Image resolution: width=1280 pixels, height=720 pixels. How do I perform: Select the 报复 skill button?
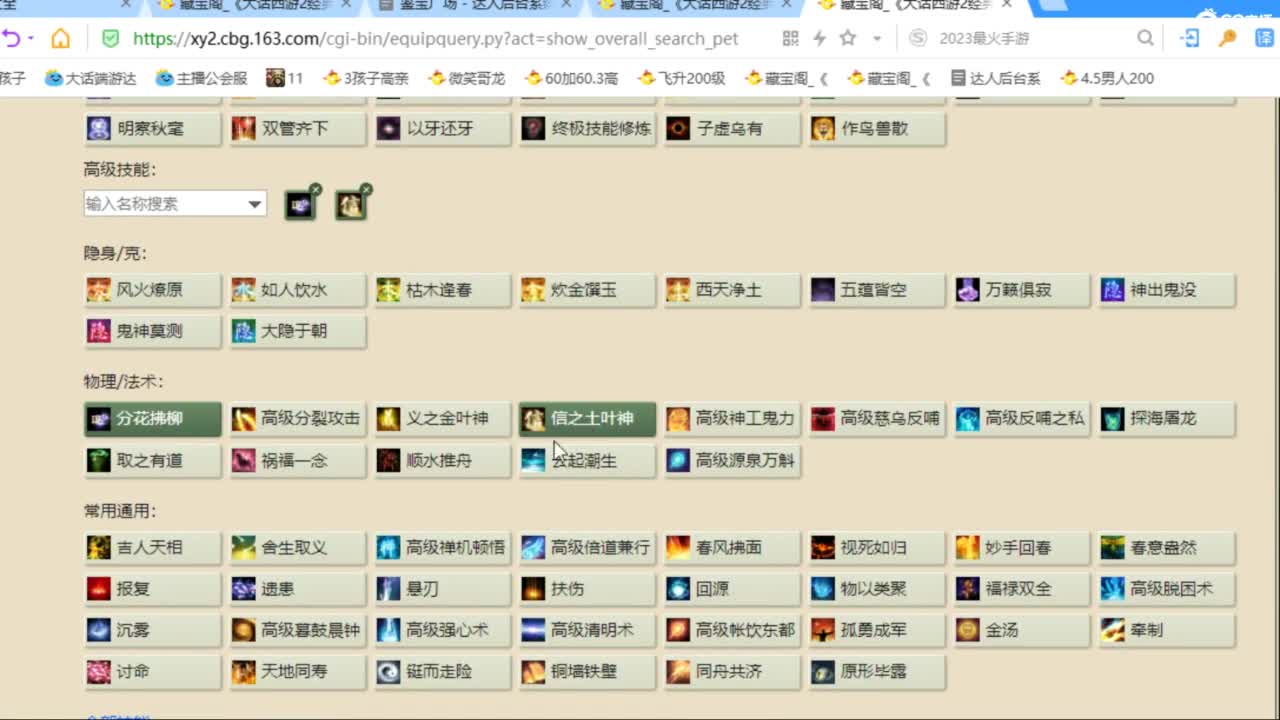(152, 589)
